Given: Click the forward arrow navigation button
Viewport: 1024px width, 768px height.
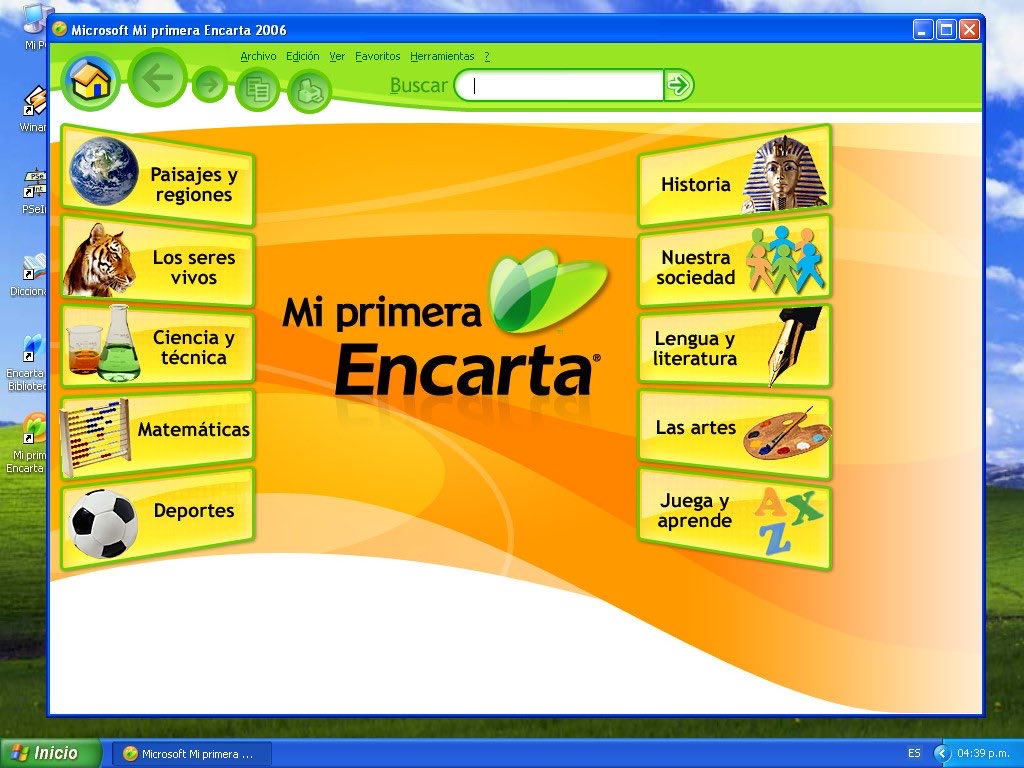Looking at the screenshot, I should tap(210, 85).
